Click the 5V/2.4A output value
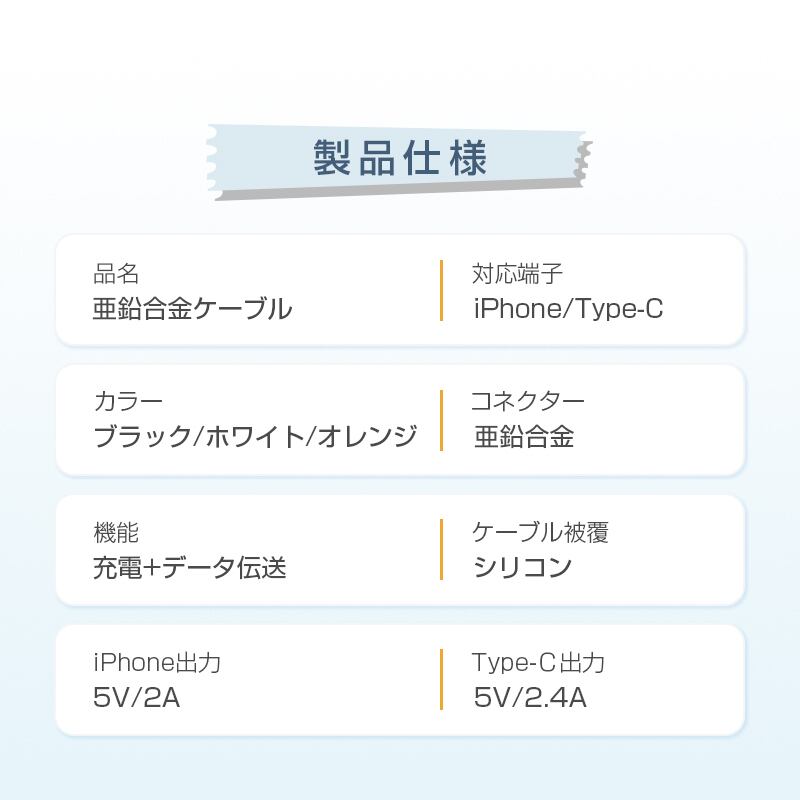Image resolution: width=800 pixels, height=800 pixels. pos(530,697)
